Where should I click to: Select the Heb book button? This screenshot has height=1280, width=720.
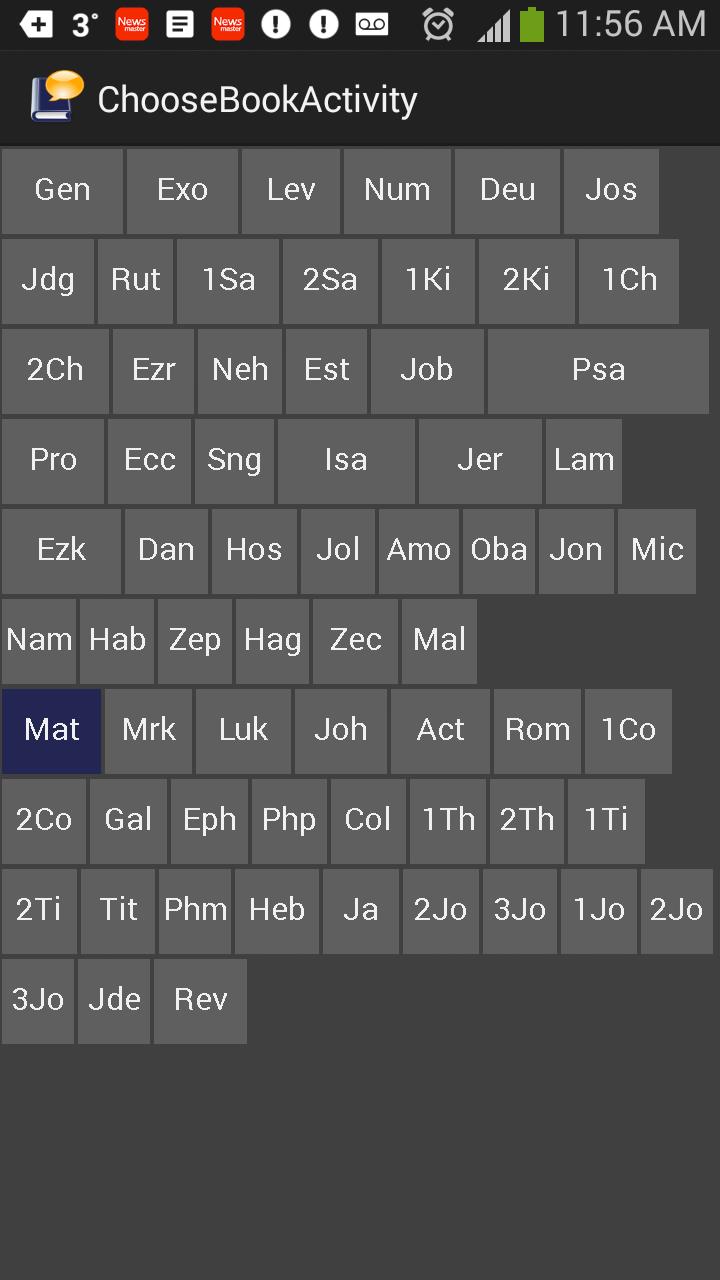click(277, 911)
